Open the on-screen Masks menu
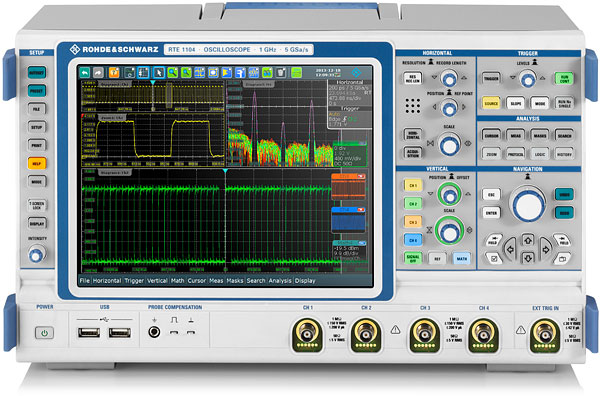 pos(235,280)
